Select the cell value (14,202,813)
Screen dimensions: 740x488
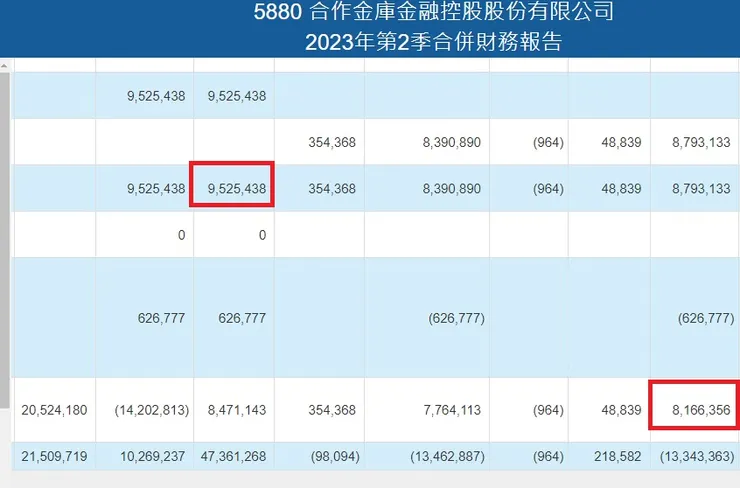(x=151, y=410)
